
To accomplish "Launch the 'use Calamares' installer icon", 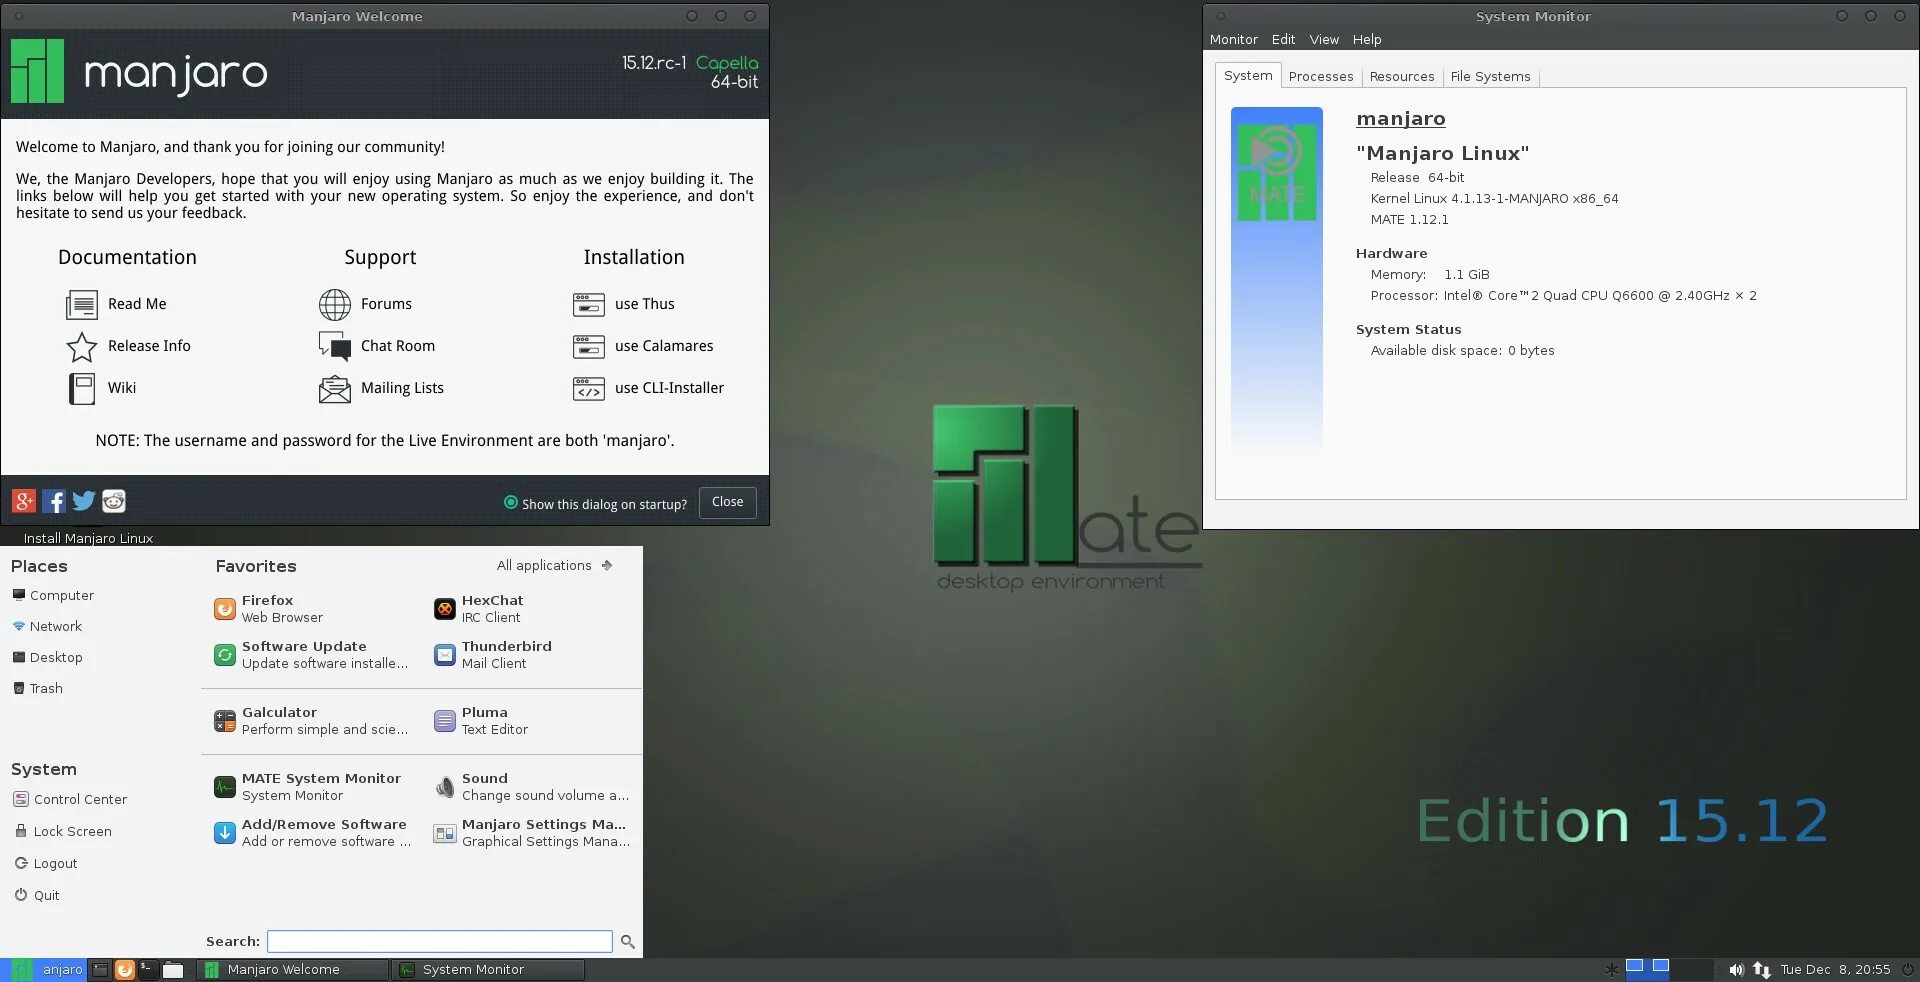I will click(x=589, y=346).
